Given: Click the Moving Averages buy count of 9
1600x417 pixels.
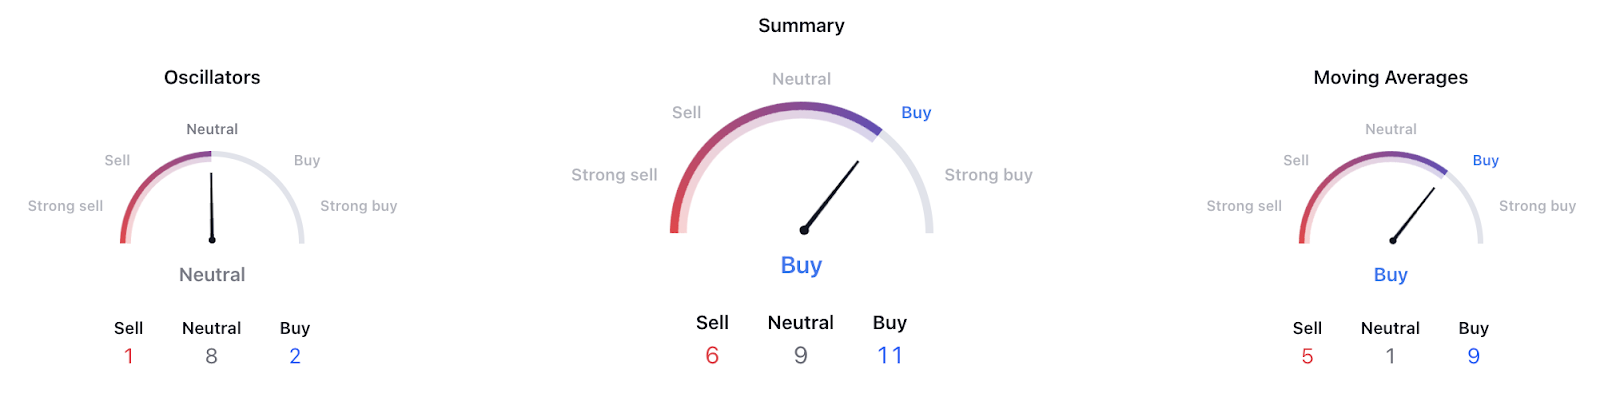Looking at the screenshot, I should (x=1473, y=357).
